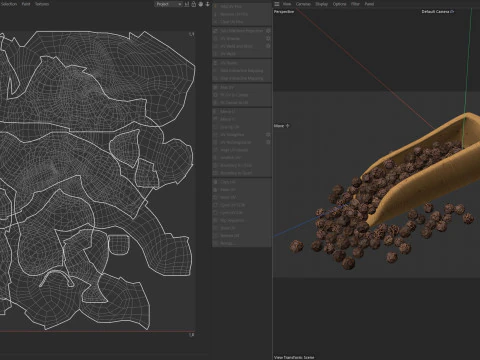Click the UV Rectangularize command icon
Image resolution: width=480 pixels, height=360 pixels.
tap(215, 142)
